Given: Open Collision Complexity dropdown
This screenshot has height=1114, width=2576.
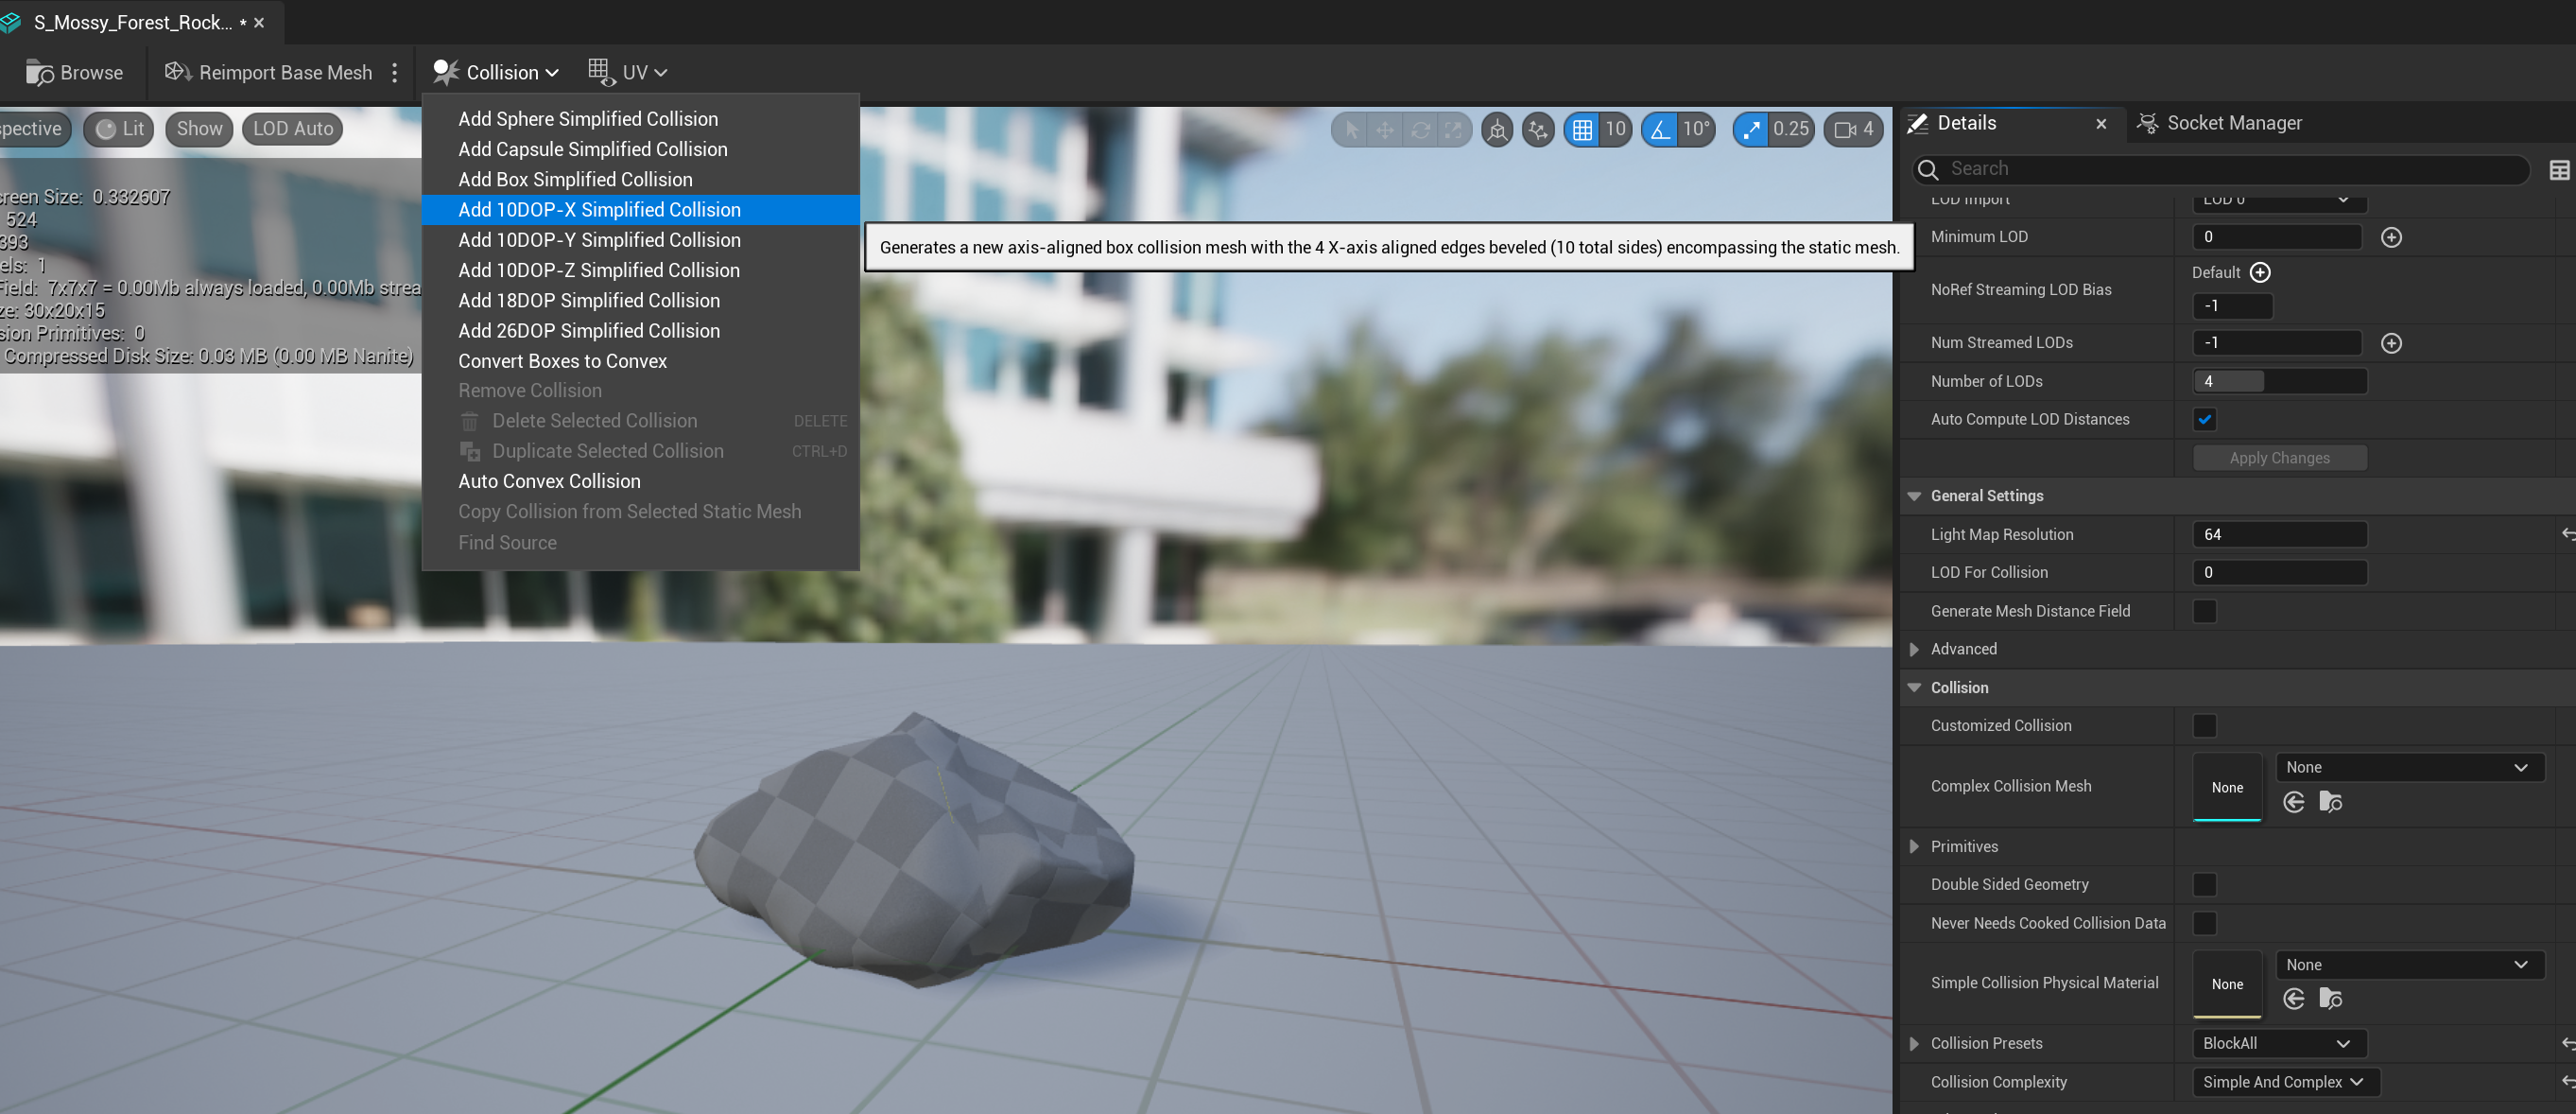Looking at the screenshot, I should click(2283, 1082).
